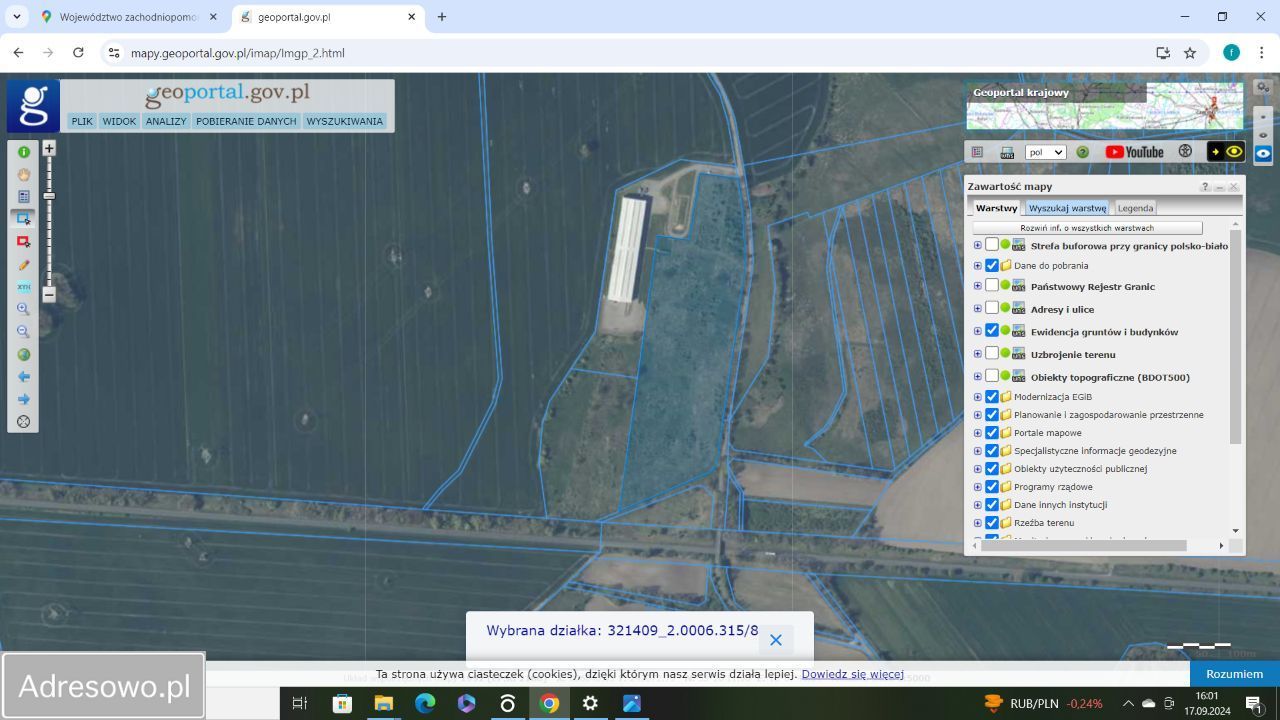Open the table list tool in left toolbar

24,197
